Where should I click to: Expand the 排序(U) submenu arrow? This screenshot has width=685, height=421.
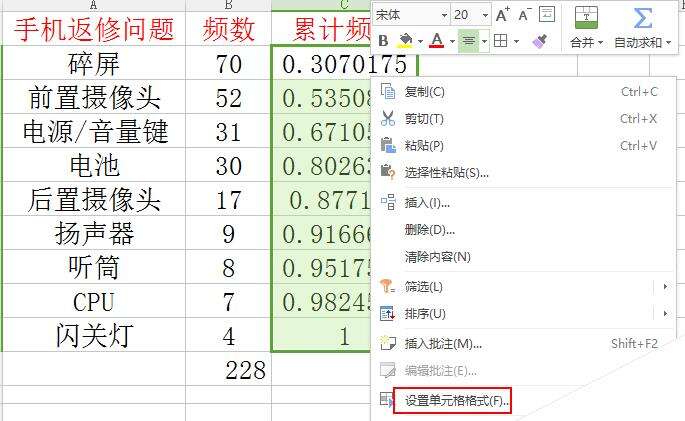665,313
